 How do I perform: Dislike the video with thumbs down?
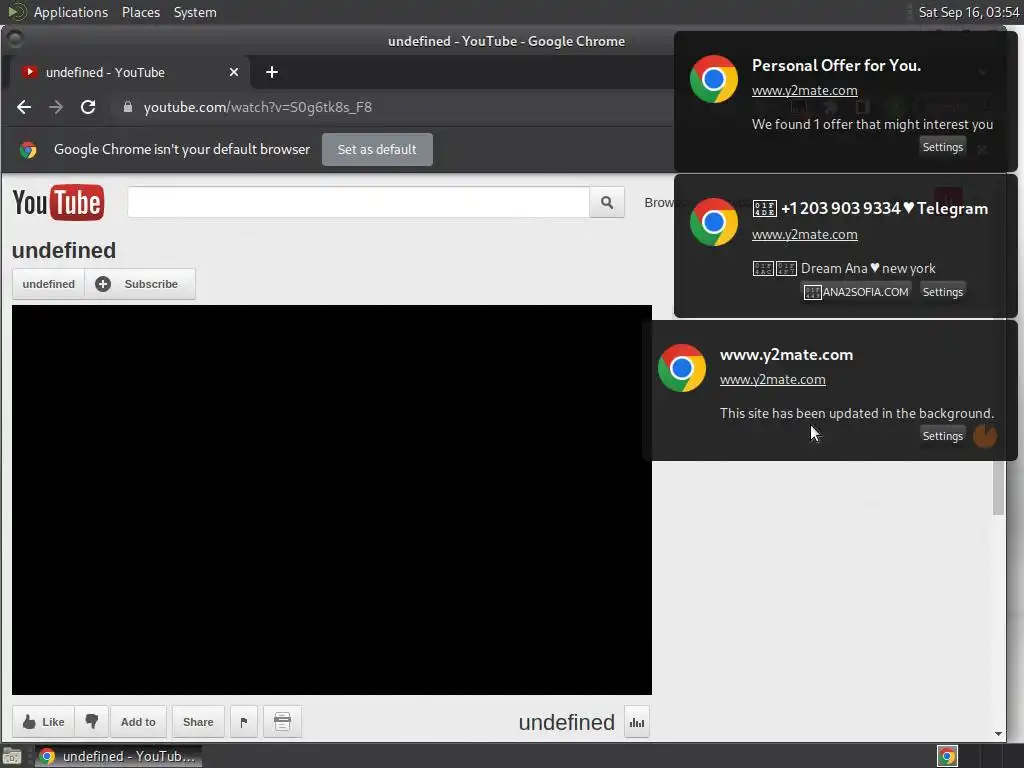coord(91,722)
